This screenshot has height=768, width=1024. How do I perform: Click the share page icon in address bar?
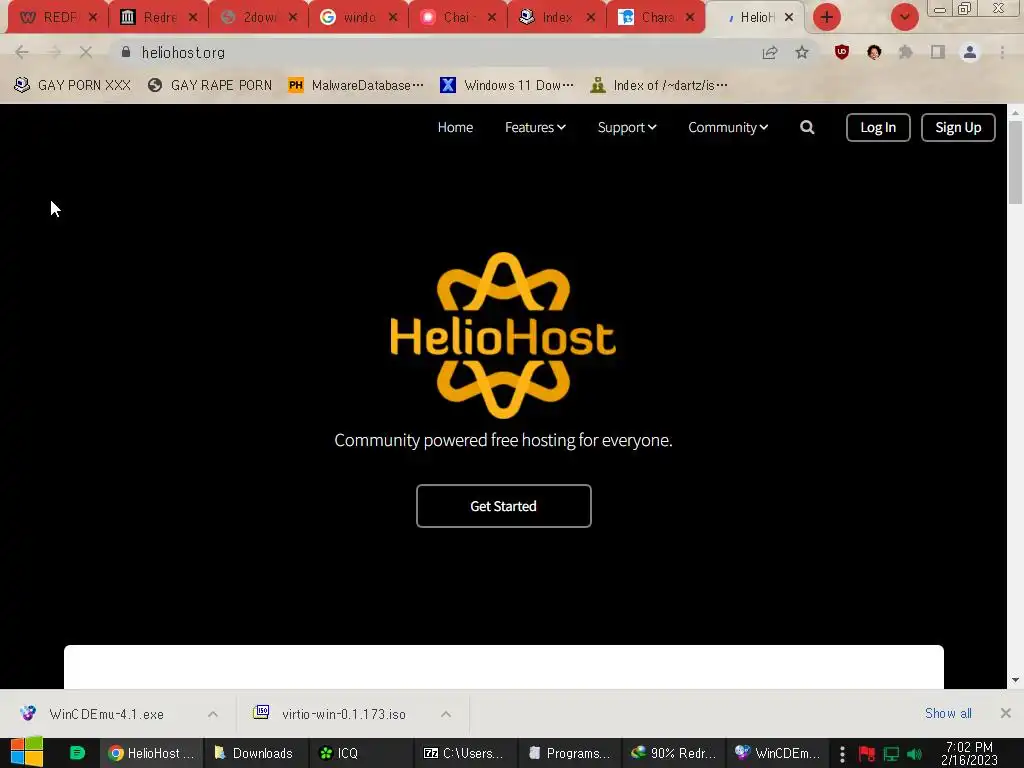pyautogui.click(x=770, y=52)
